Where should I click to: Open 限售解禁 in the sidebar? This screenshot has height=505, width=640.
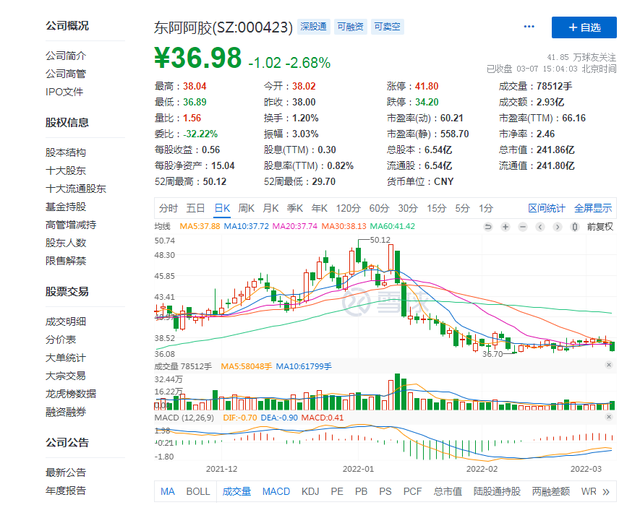click(66, 261)
